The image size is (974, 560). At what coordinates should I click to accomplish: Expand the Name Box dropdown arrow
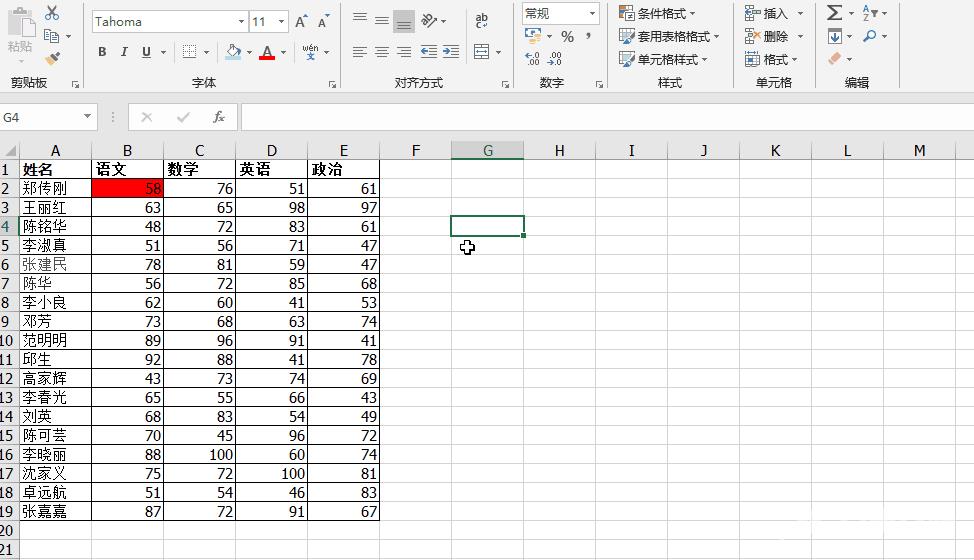87,117
